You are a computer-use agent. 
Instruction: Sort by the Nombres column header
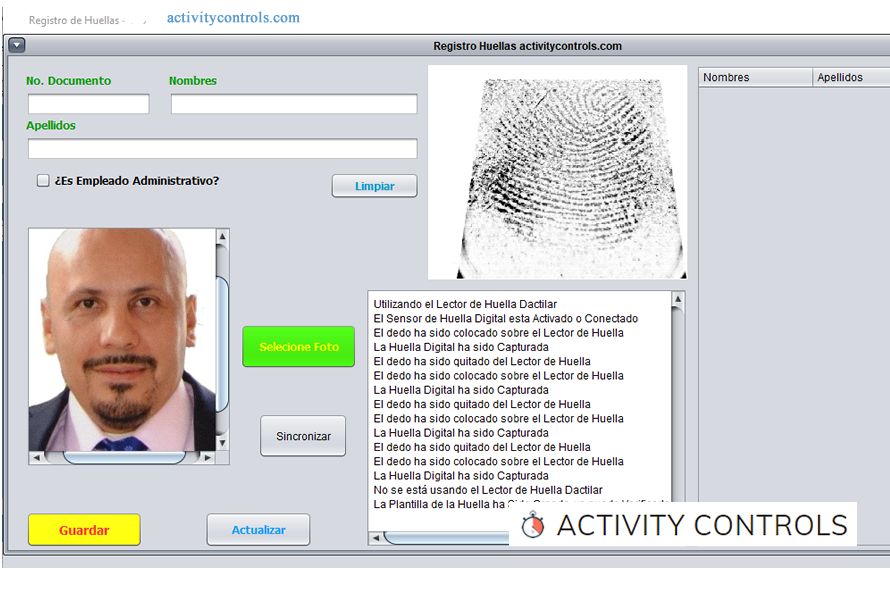(755, 77)
